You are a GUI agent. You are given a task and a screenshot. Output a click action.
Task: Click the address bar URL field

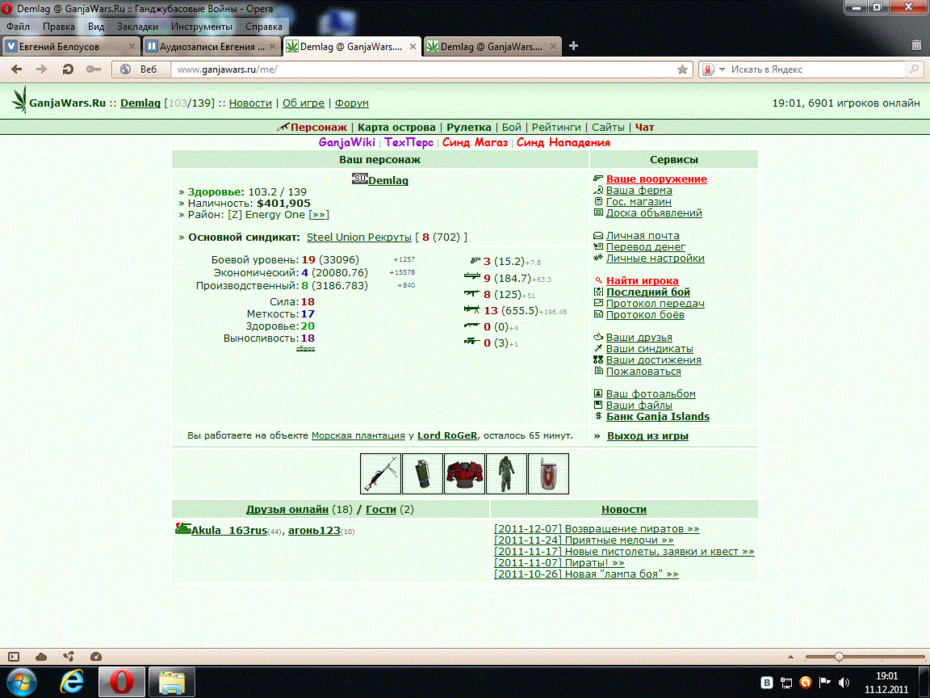(x=424, y=69)
